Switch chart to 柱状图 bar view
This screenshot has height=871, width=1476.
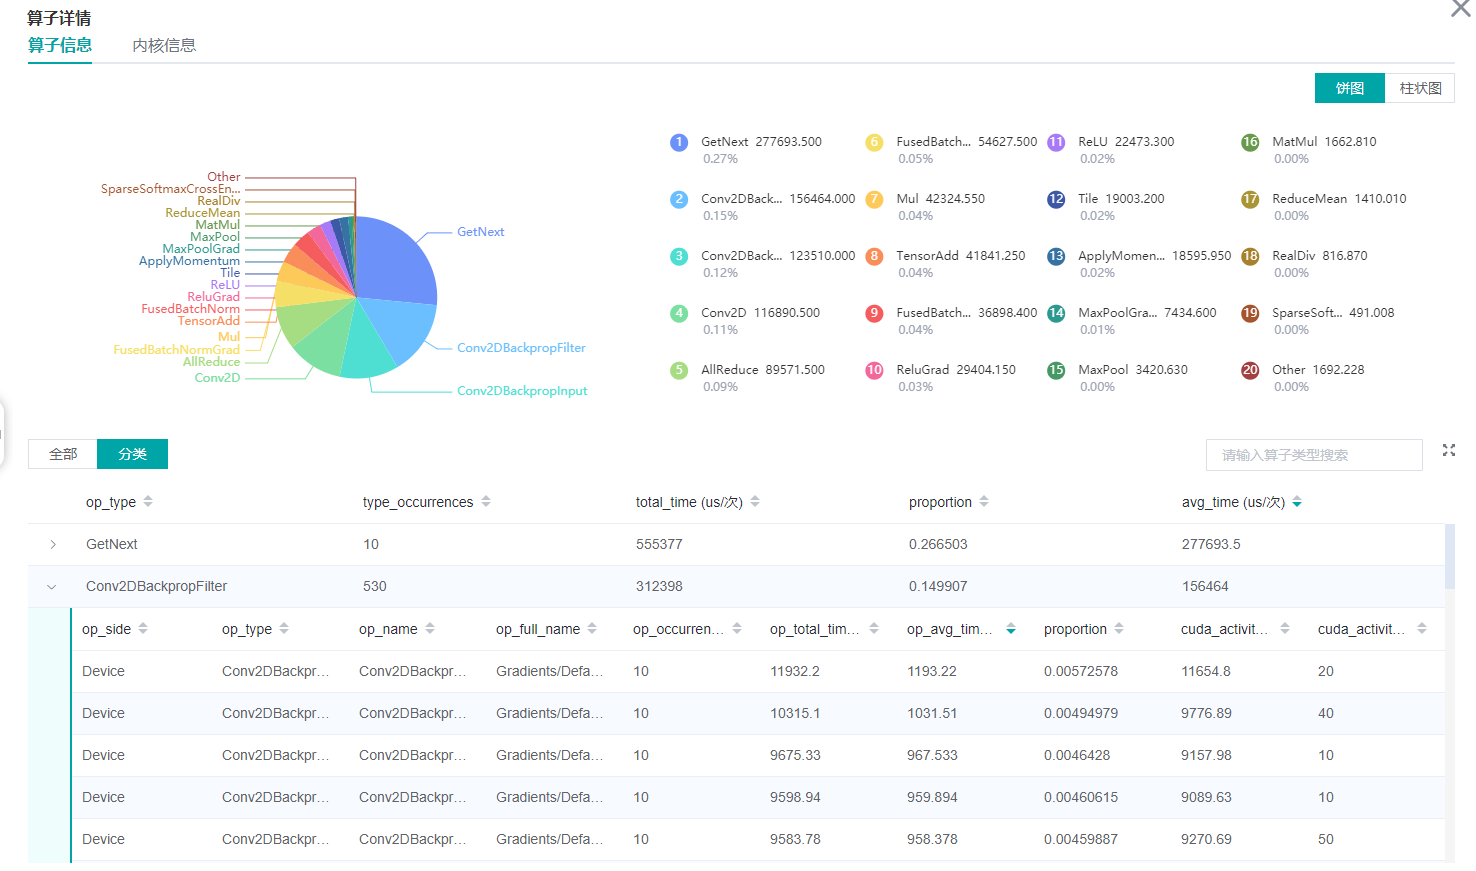[1419, 88]
